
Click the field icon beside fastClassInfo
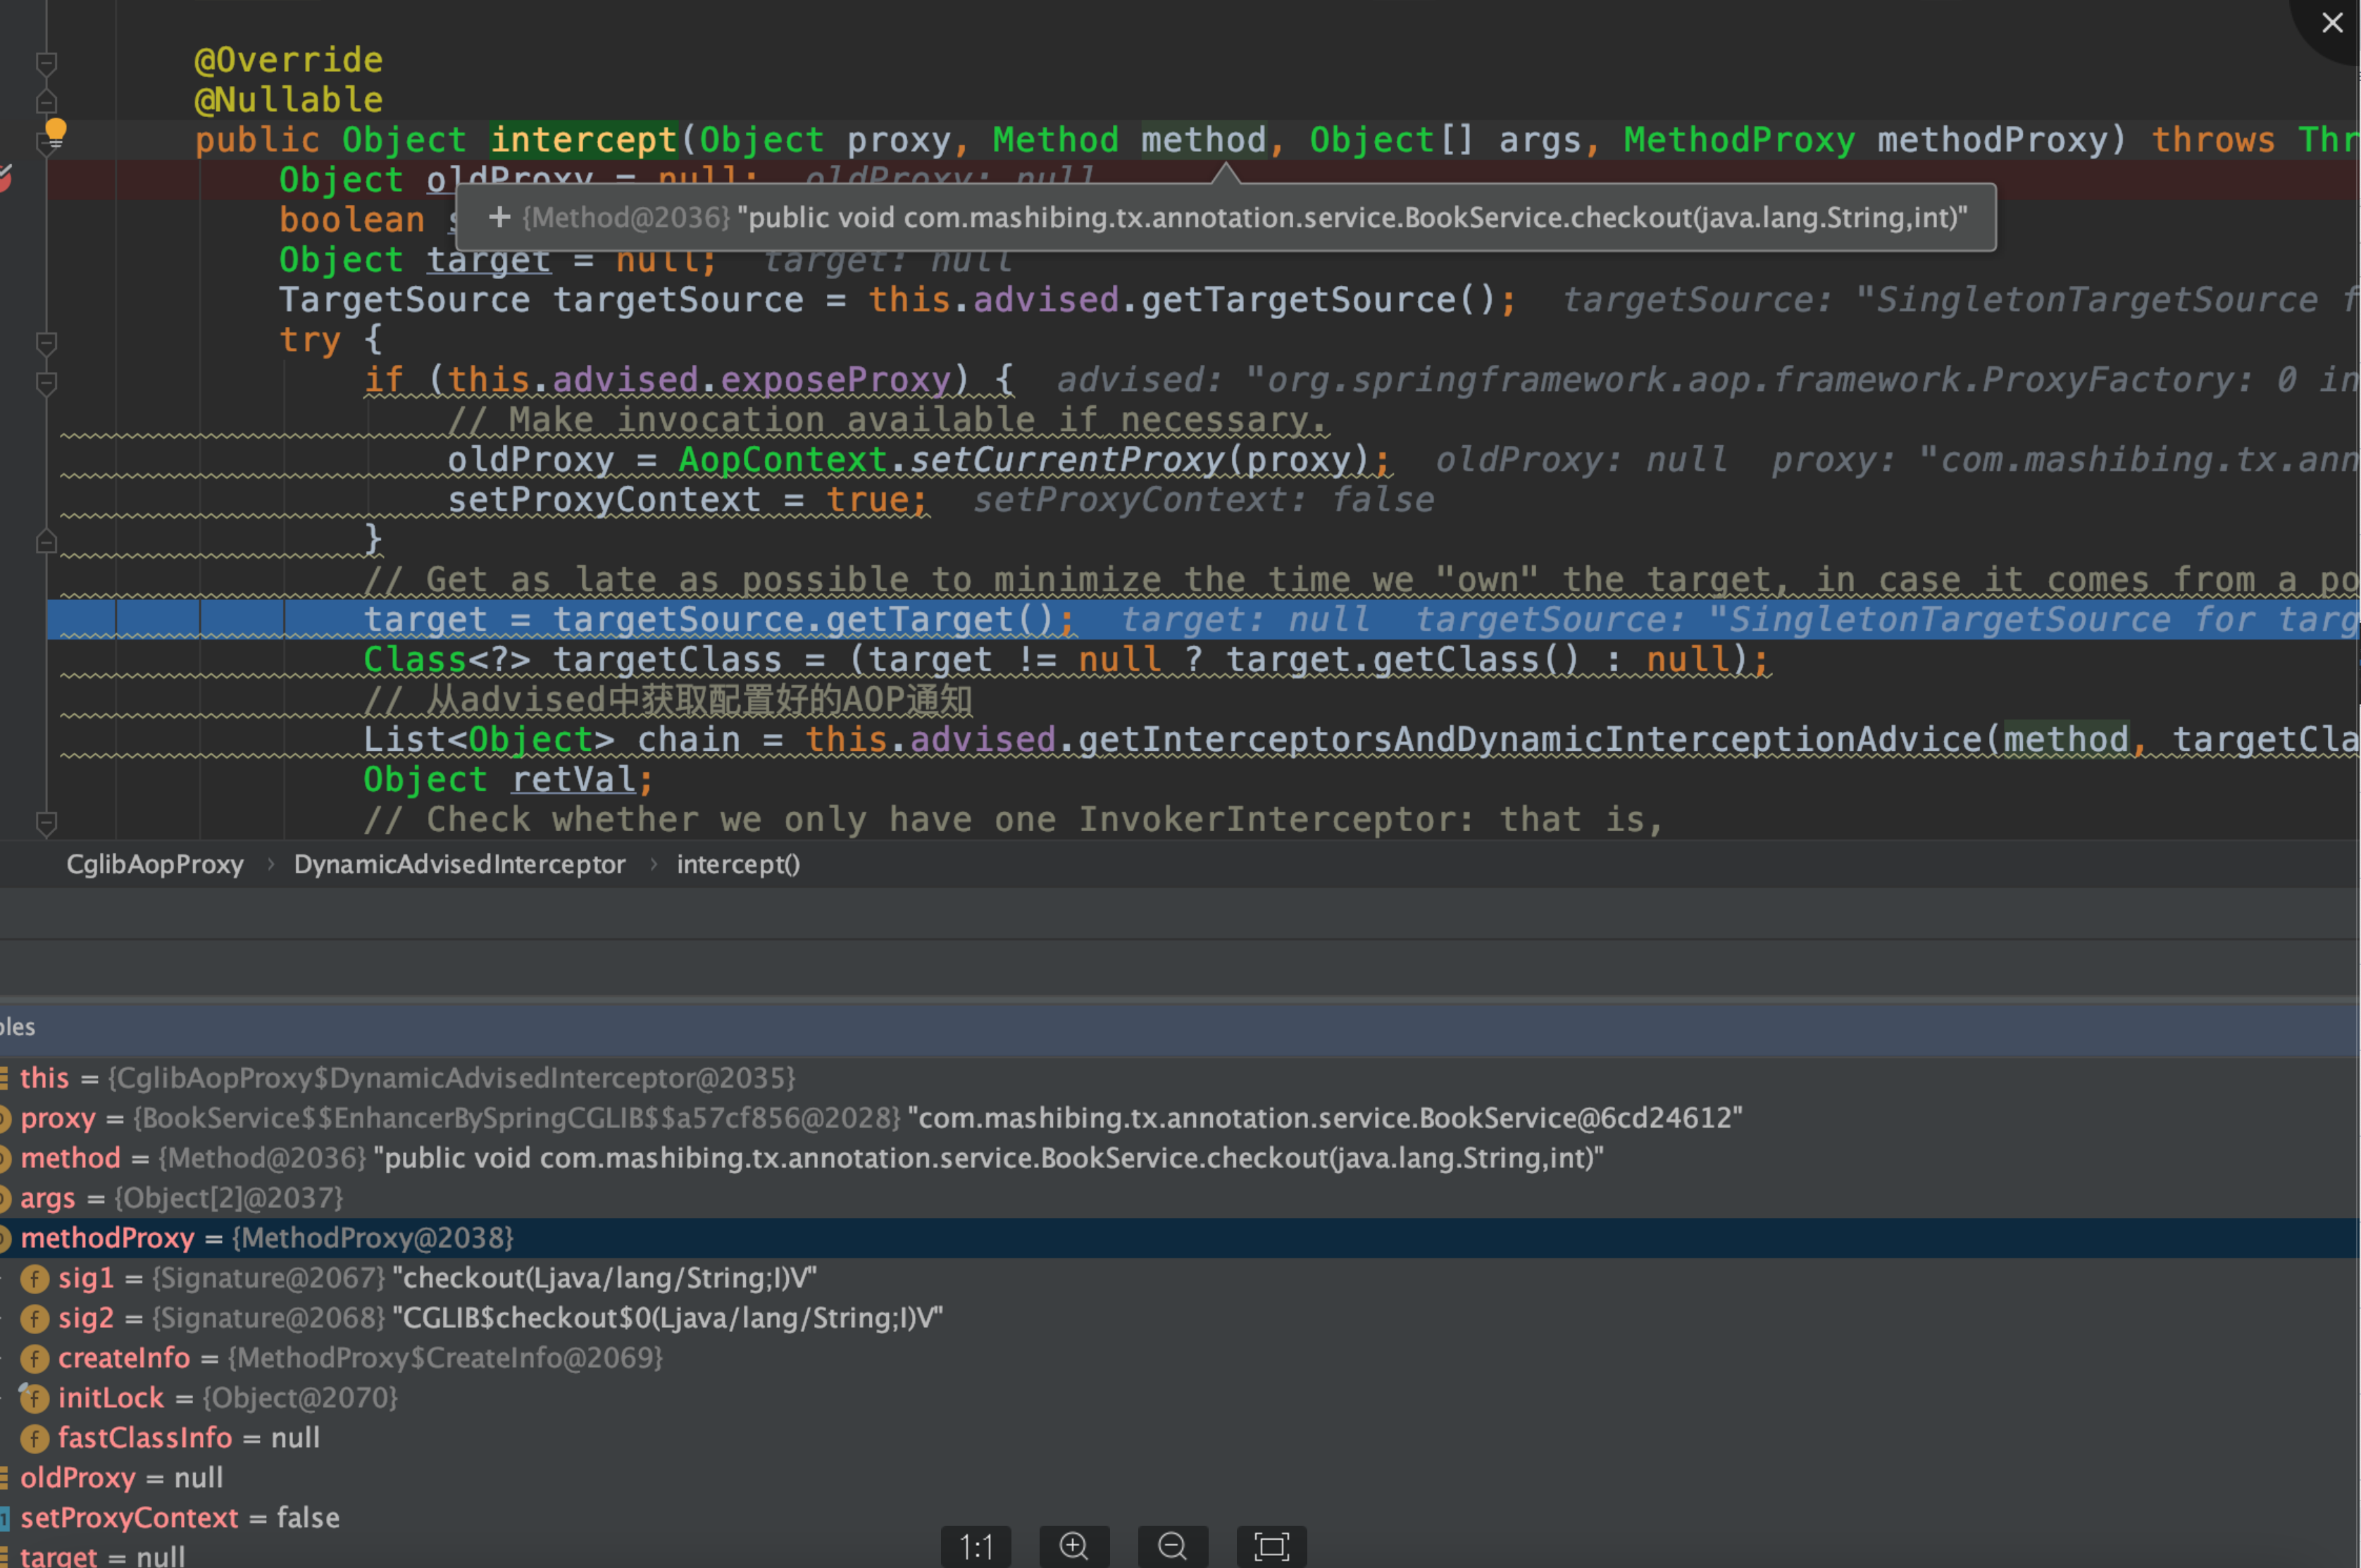pyautogui.click(x=35, y=1438)
